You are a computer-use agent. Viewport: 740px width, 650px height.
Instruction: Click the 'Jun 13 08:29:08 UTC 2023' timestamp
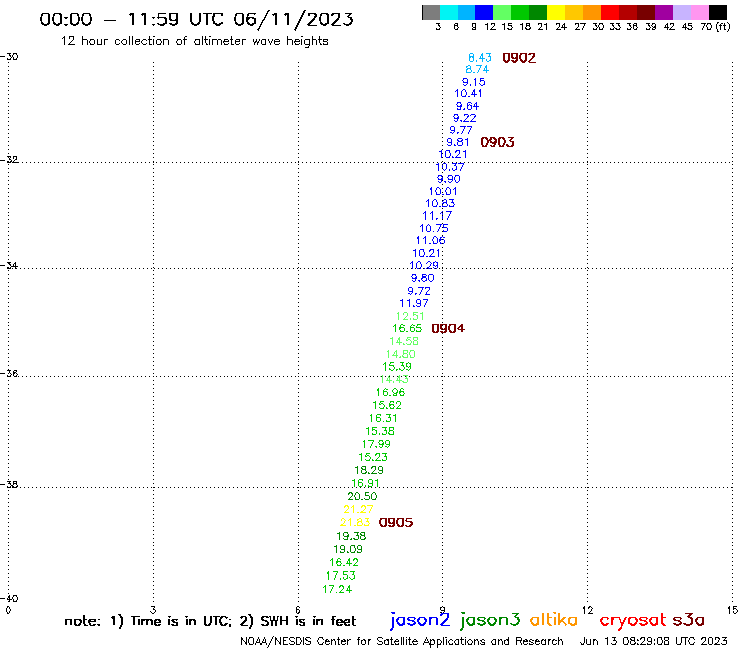[x=654, y=641]
